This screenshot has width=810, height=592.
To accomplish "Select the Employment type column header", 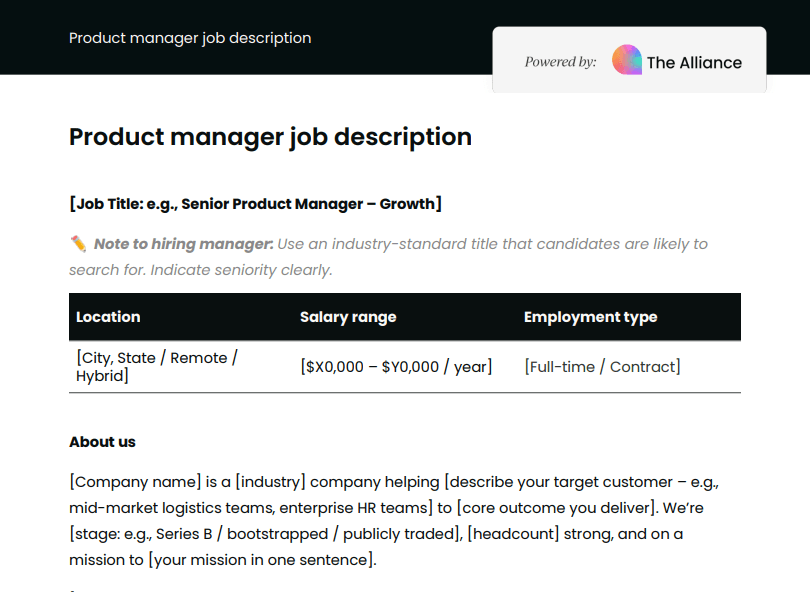I will (590, 317).
